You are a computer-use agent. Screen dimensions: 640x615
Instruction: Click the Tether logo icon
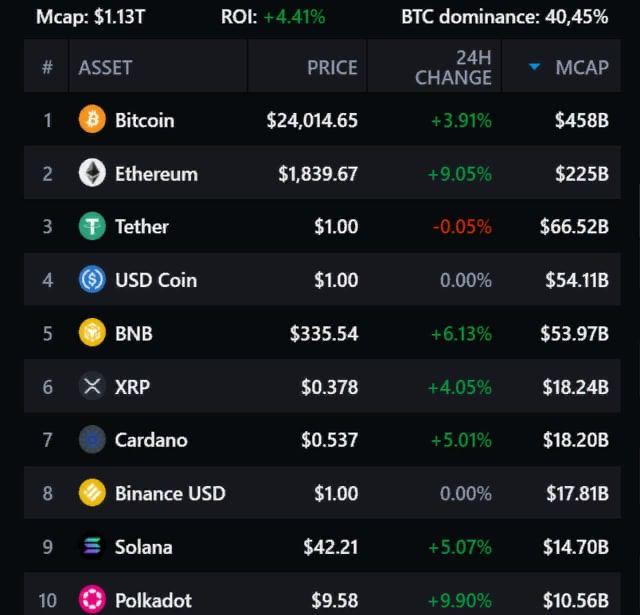coord(92,226)
